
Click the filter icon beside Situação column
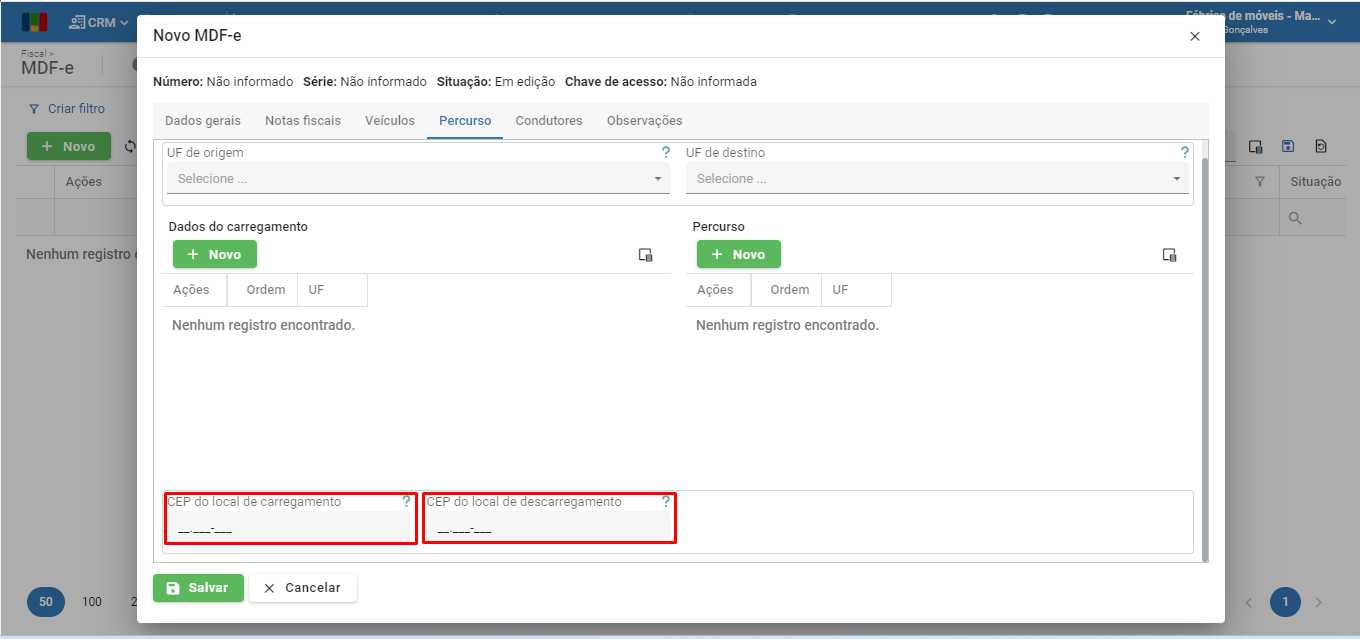click(1260, 181)
